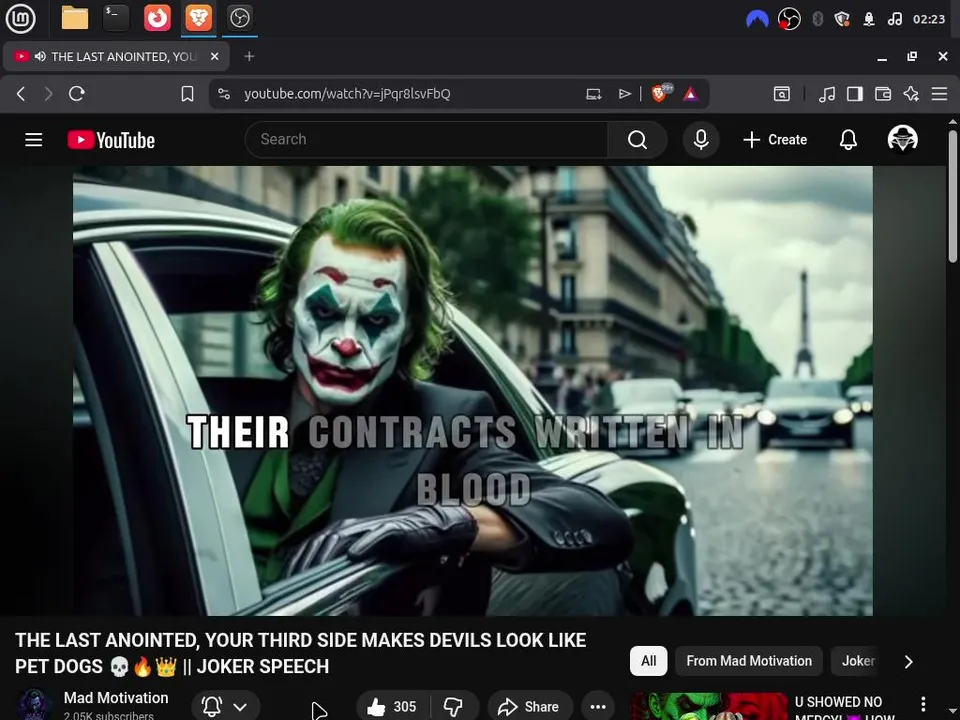Reload the YouTube page
Viewport: 960px width, 720px height.
(x=77, y=94)
